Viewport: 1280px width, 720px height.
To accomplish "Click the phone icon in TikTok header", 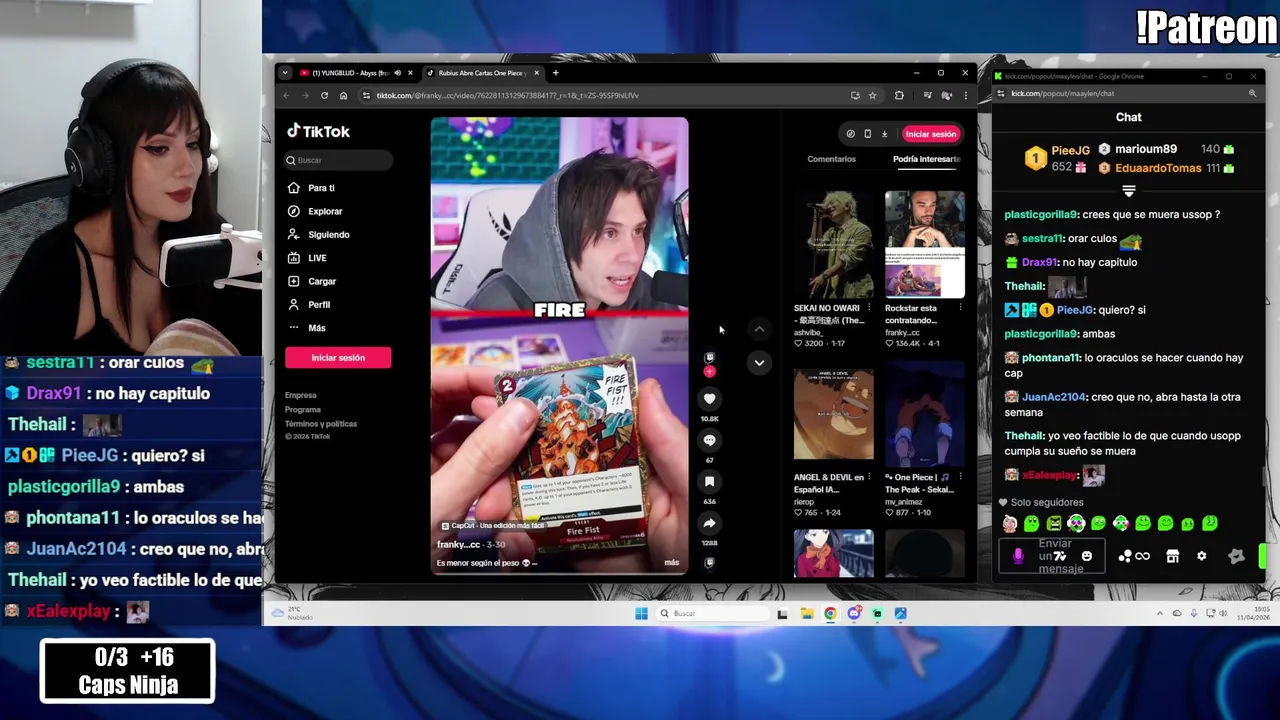I will [867, 134].
